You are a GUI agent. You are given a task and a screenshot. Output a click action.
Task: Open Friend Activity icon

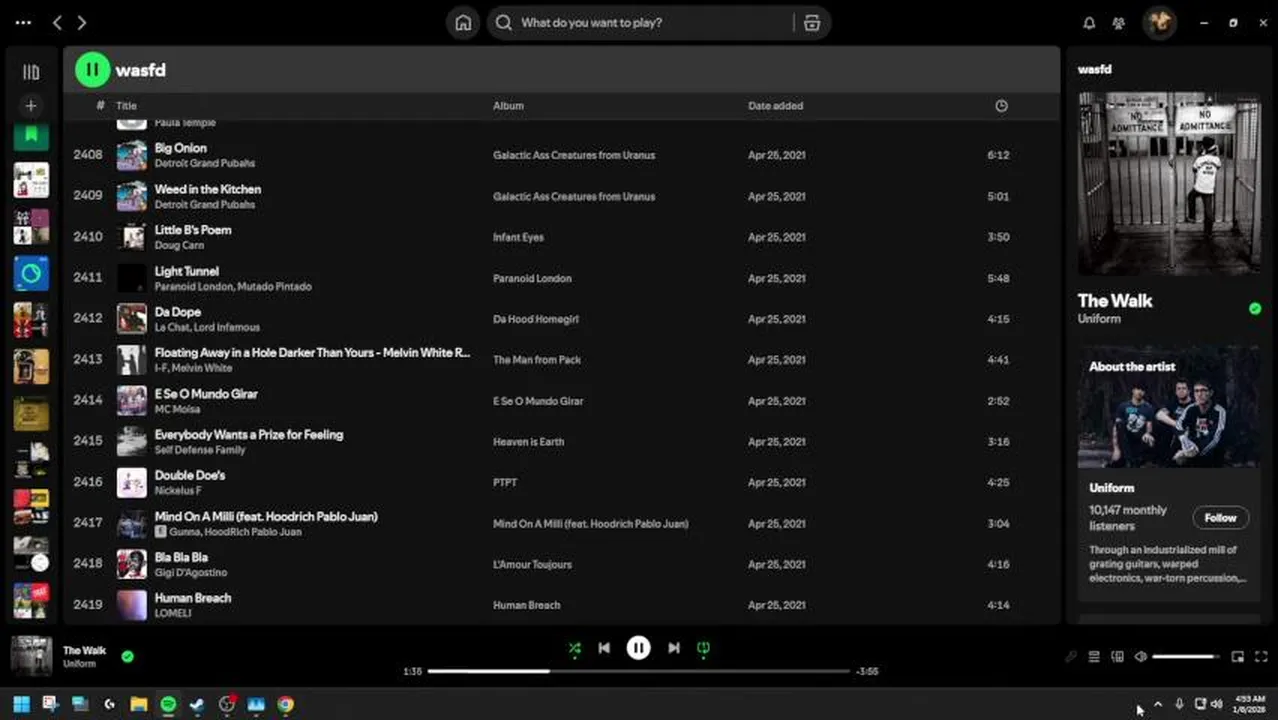click(x=1119, y=23)
